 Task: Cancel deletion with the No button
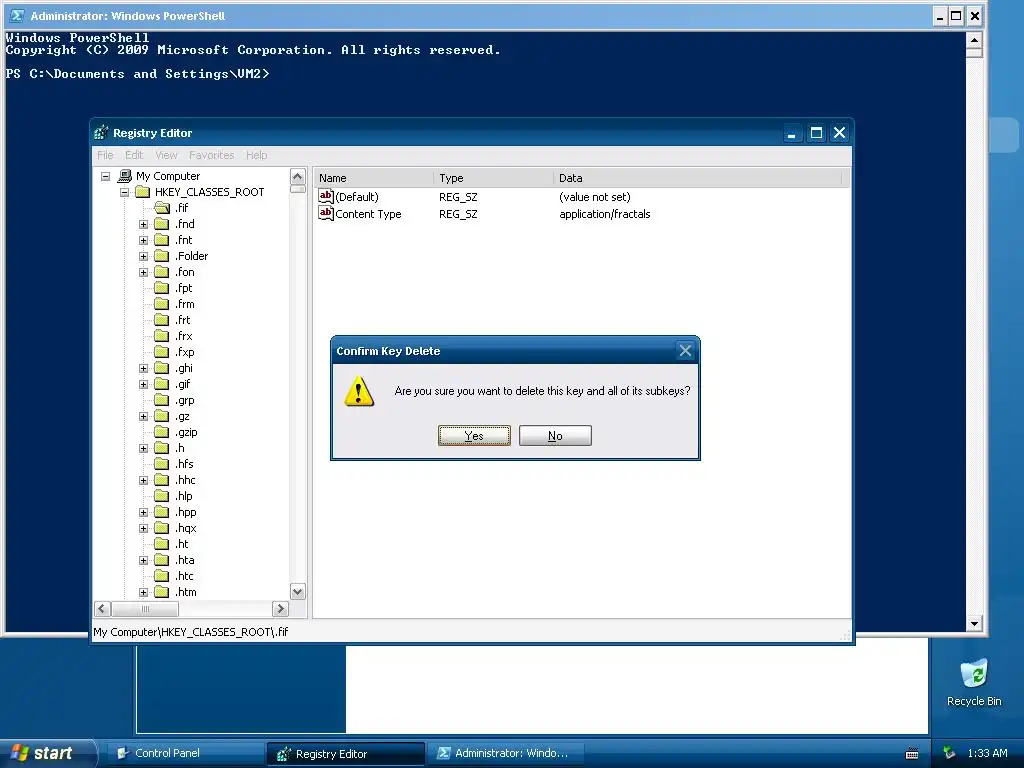(x=555, y=436)
